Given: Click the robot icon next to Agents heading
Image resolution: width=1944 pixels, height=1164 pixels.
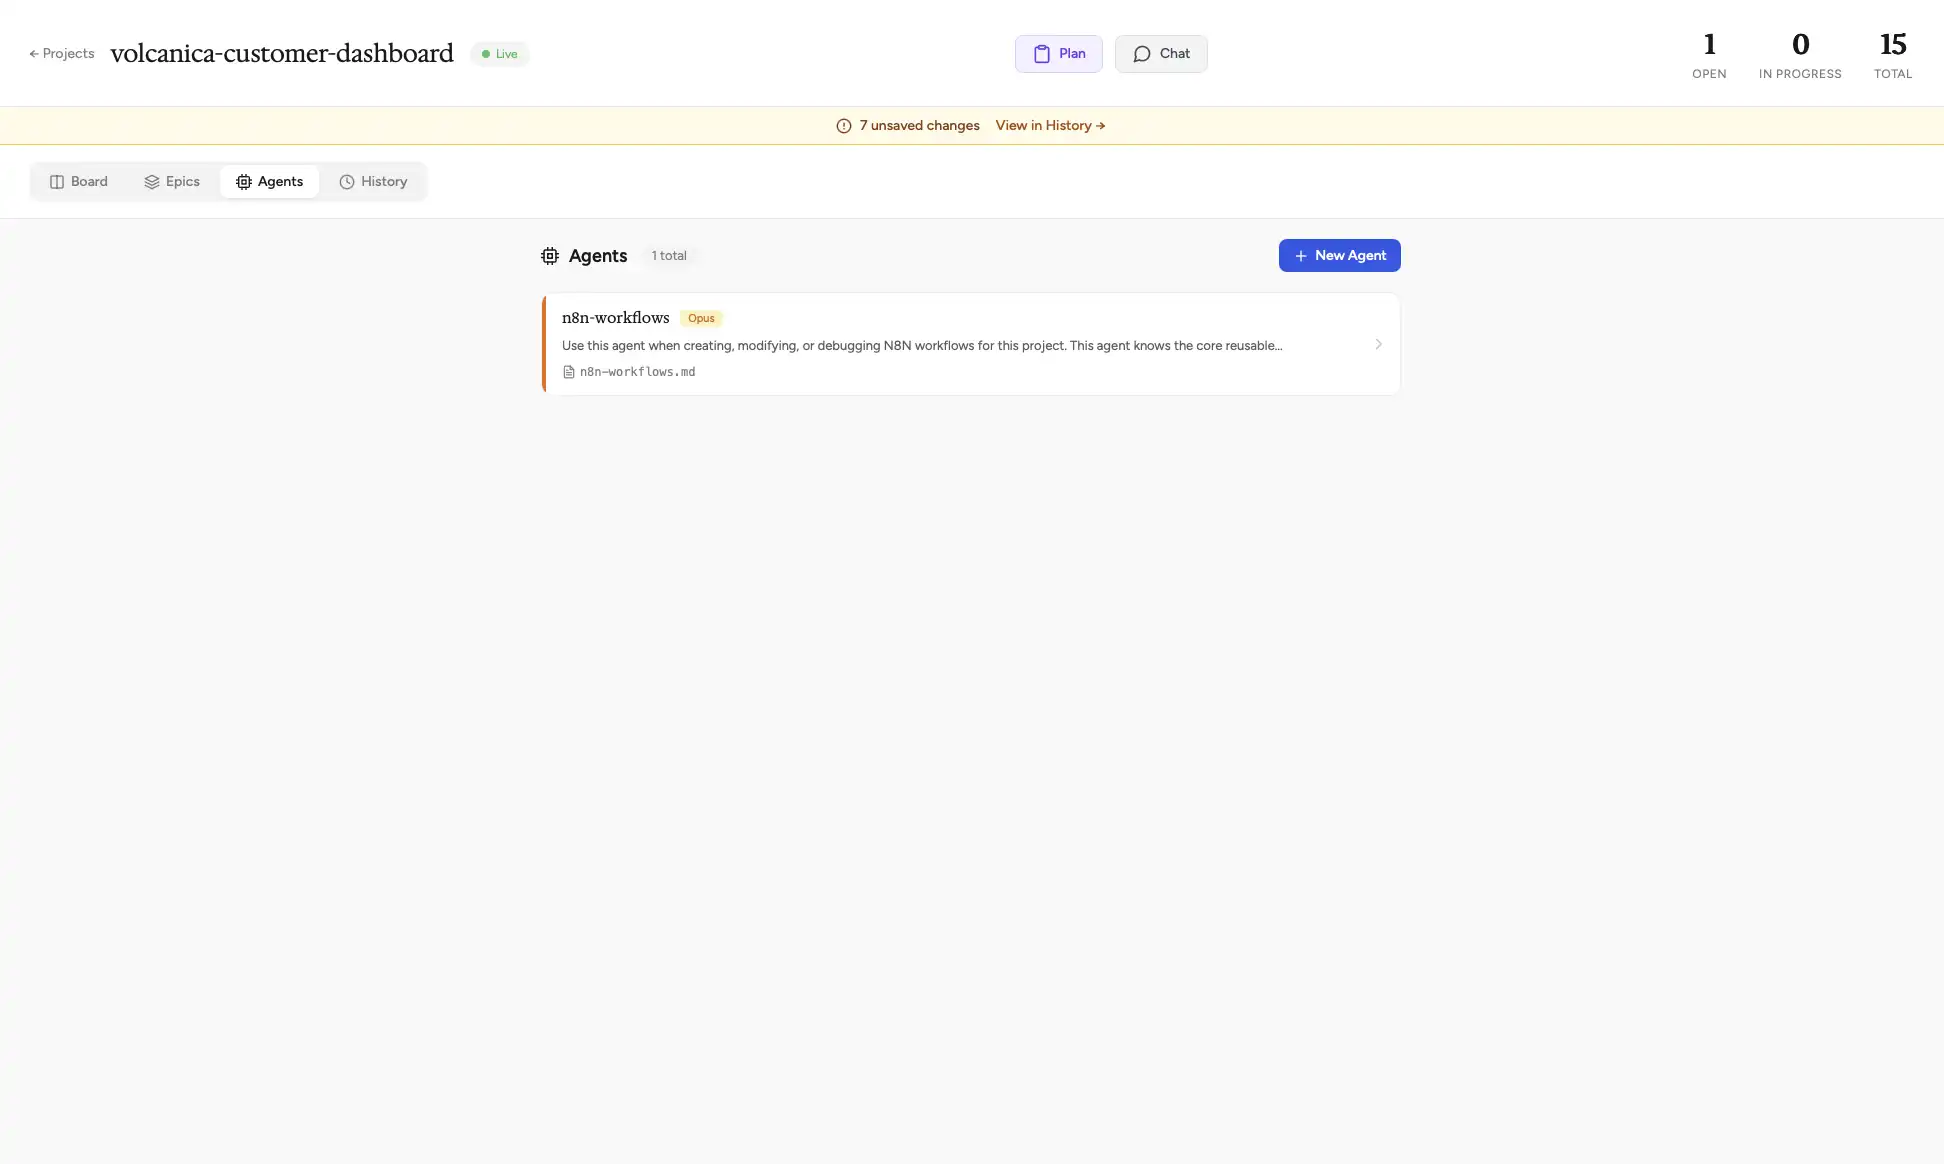Looking at the screenshot, I should click(x=550, y=255).
